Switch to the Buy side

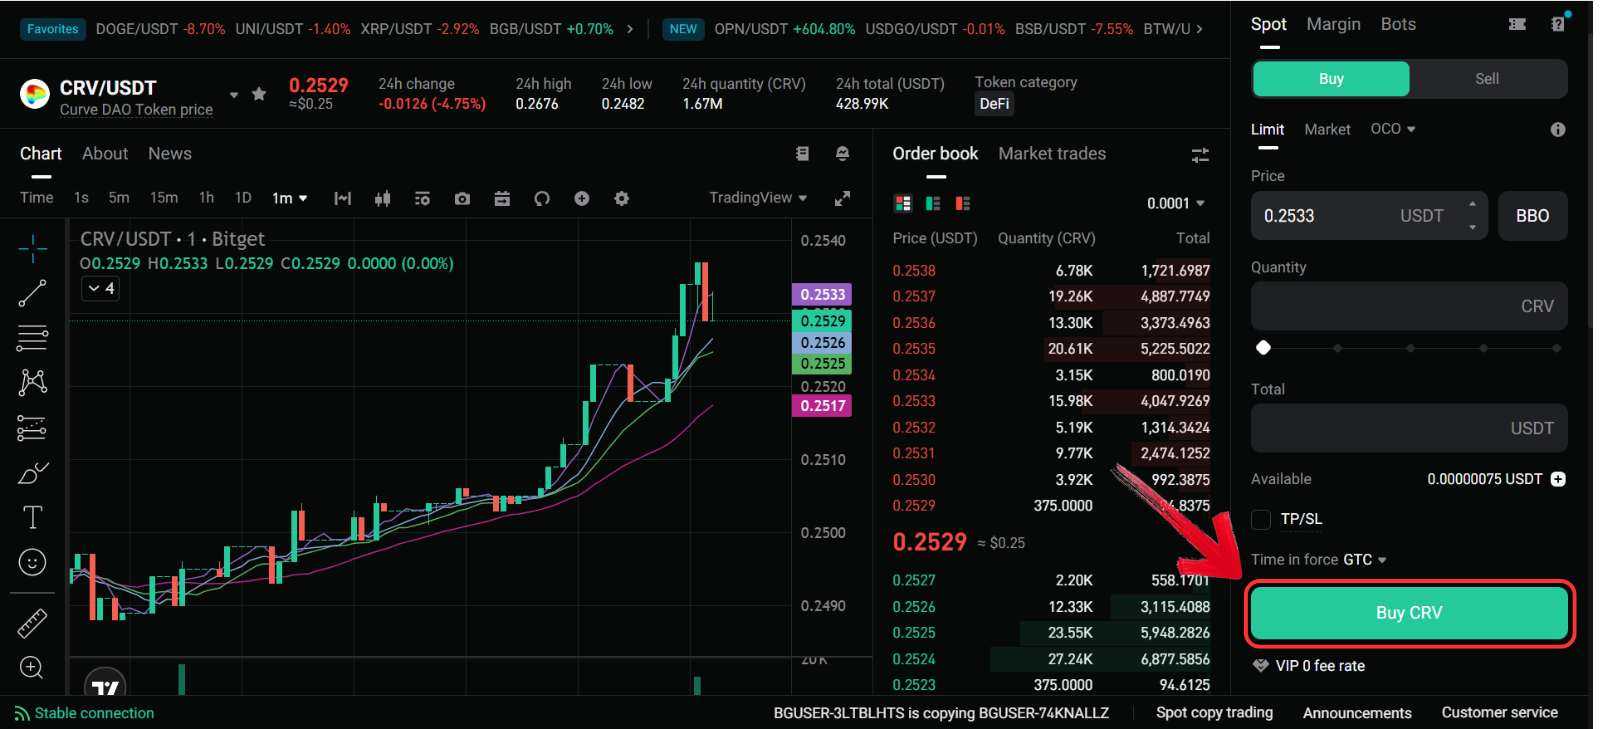coord(1331,79)
